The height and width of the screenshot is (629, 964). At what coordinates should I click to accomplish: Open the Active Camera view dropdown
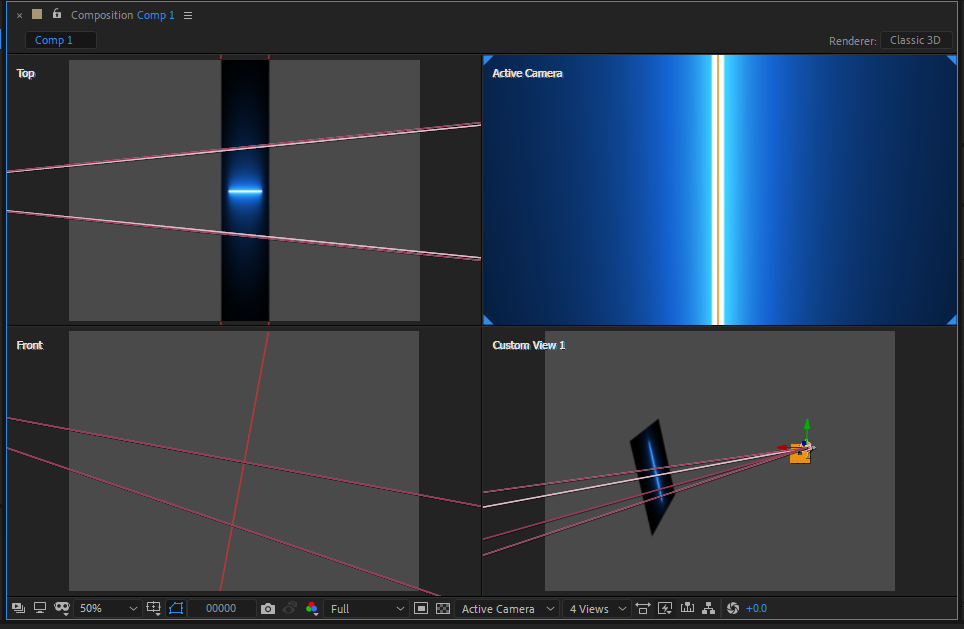506,608
